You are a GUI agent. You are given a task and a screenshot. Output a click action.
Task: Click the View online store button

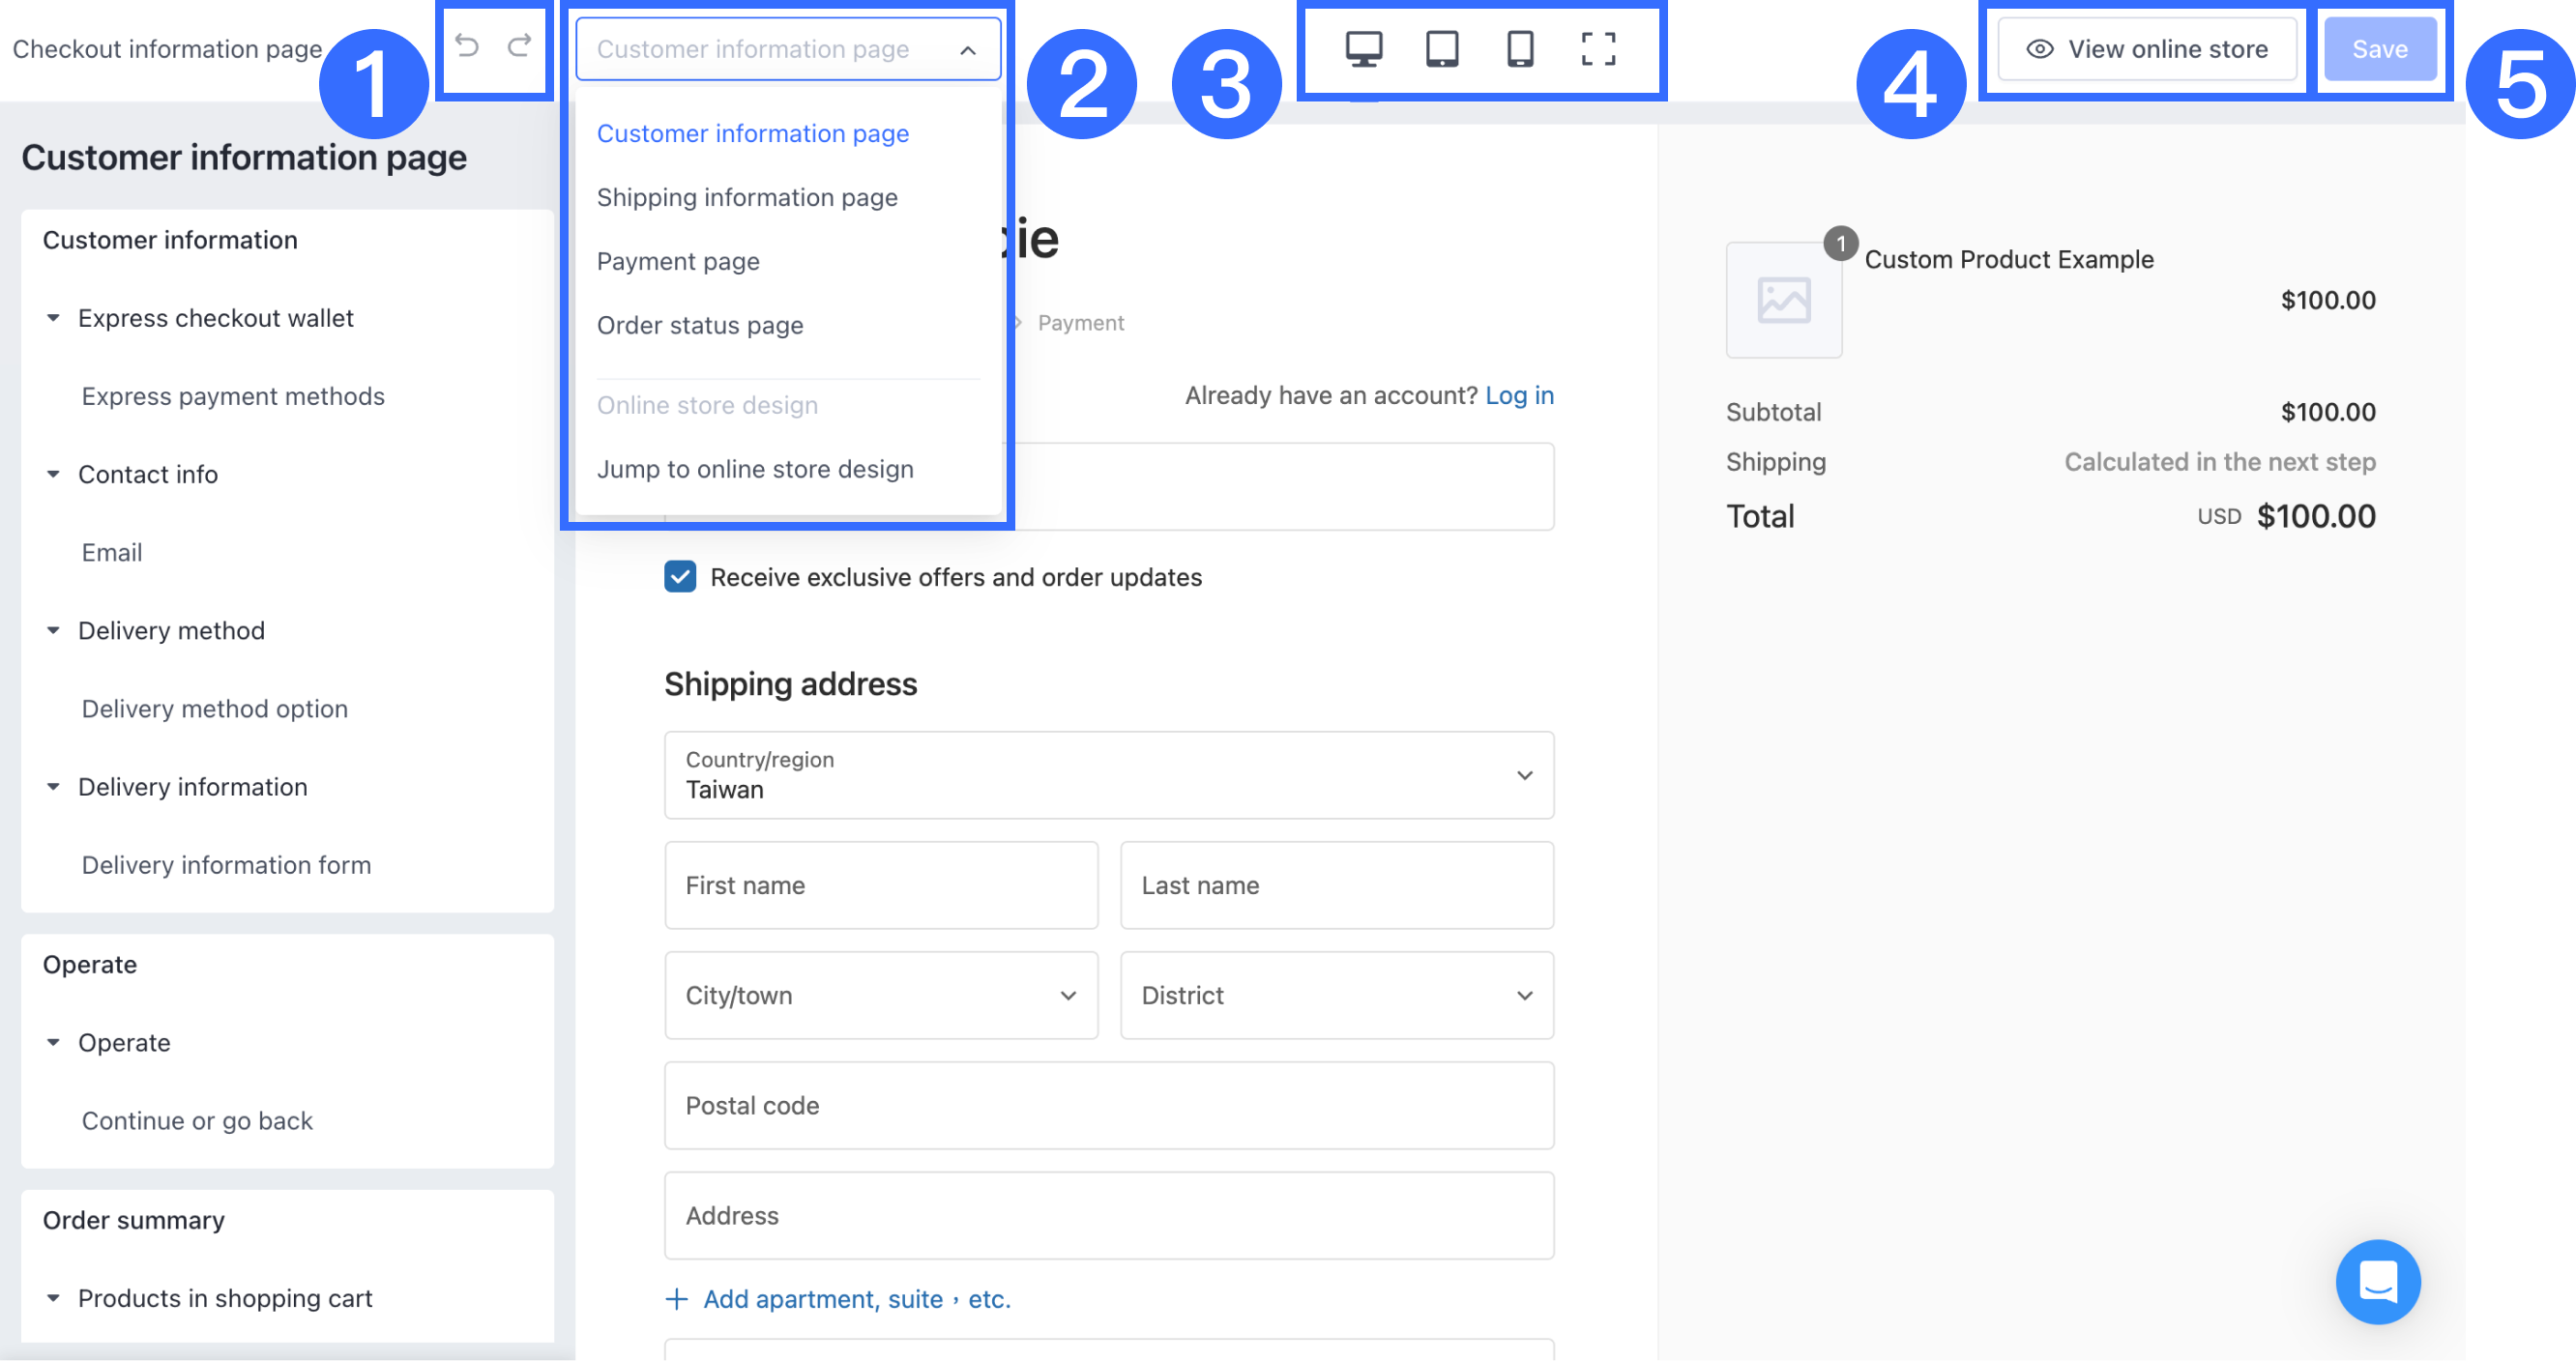tap(2146, 49)
